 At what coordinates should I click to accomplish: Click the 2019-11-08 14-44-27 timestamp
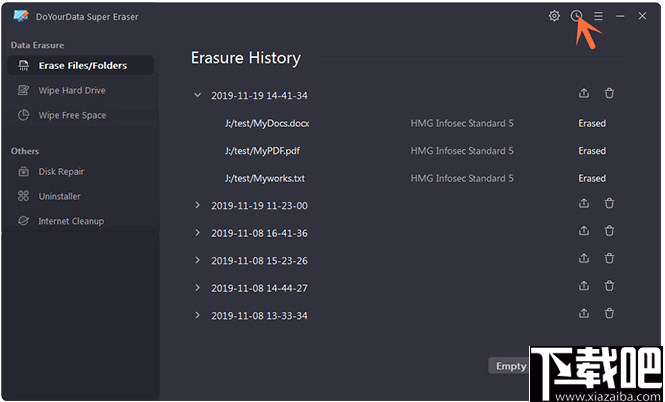260,288
